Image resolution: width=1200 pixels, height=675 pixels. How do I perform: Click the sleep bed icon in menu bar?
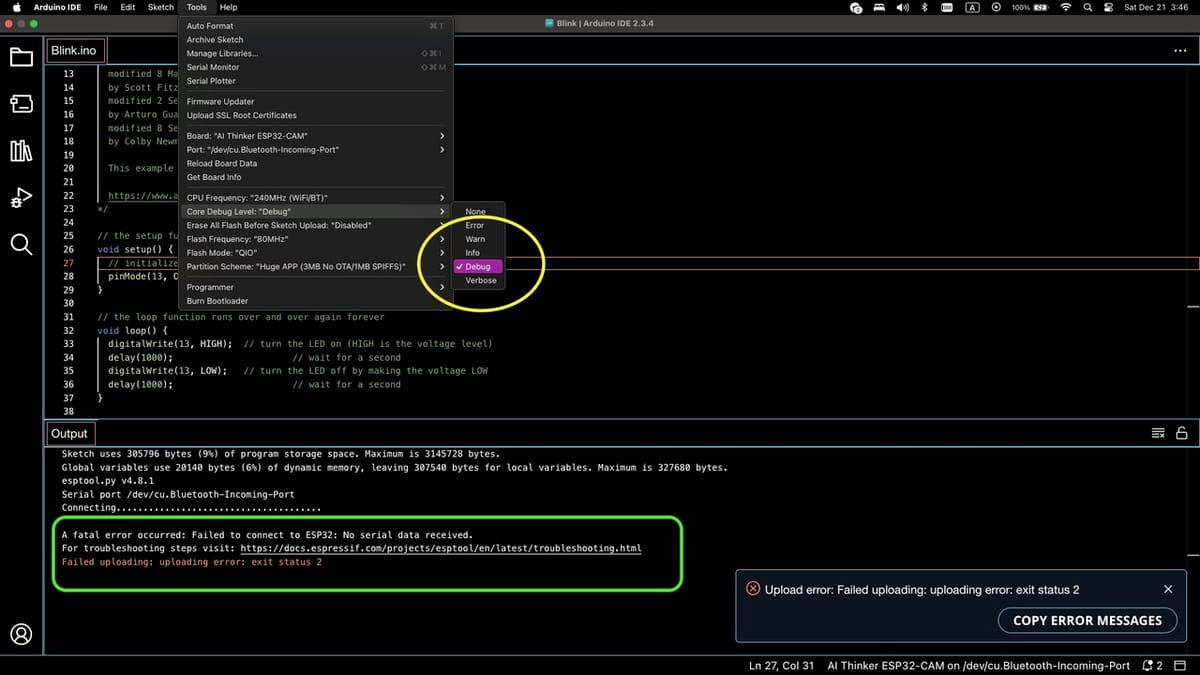point(879,7)
